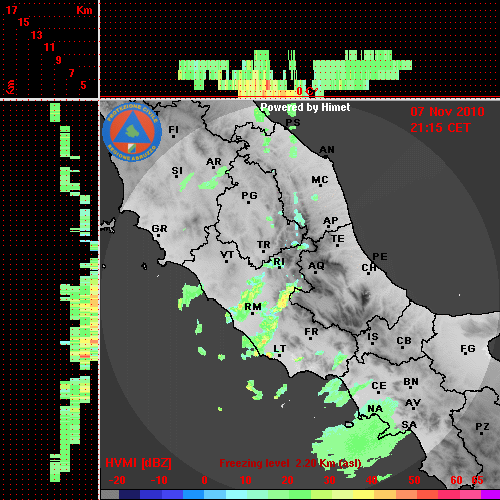The image size is (500, 500).
Task: Click the '7' km height label
Action: (71, 73)
